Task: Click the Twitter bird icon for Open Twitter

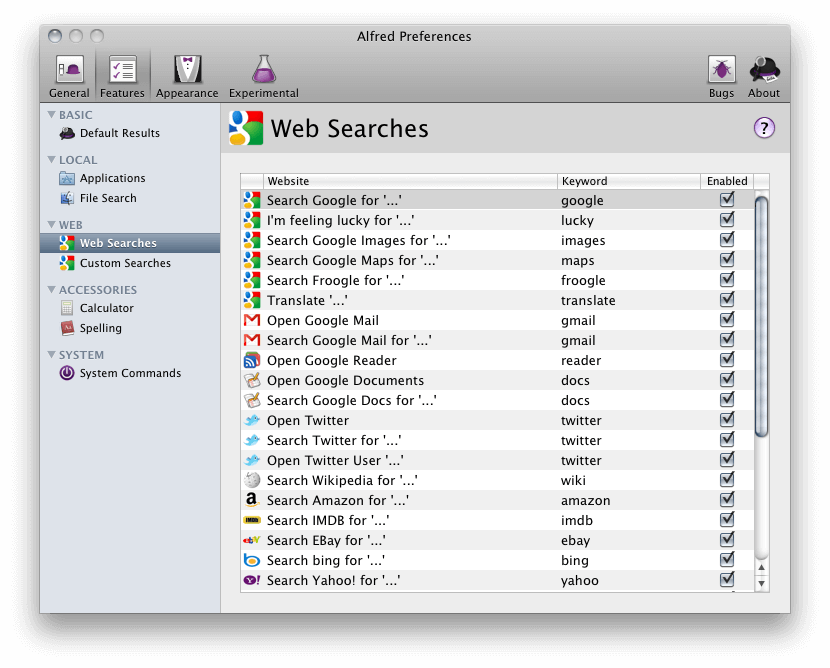Action: point(253,420)
